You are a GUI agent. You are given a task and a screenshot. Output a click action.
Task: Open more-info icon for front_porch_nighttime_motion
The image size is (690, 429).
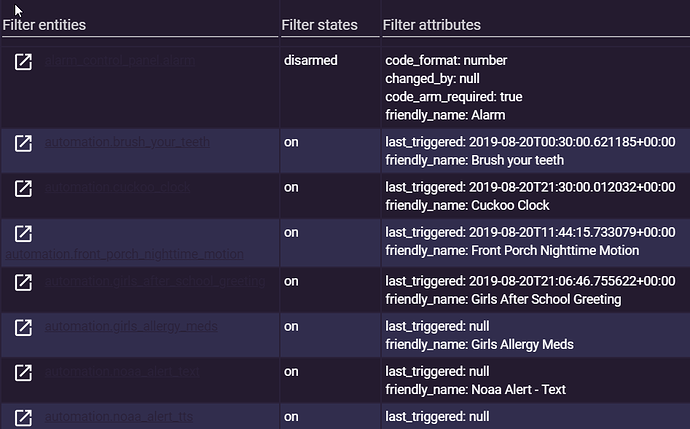23,234
